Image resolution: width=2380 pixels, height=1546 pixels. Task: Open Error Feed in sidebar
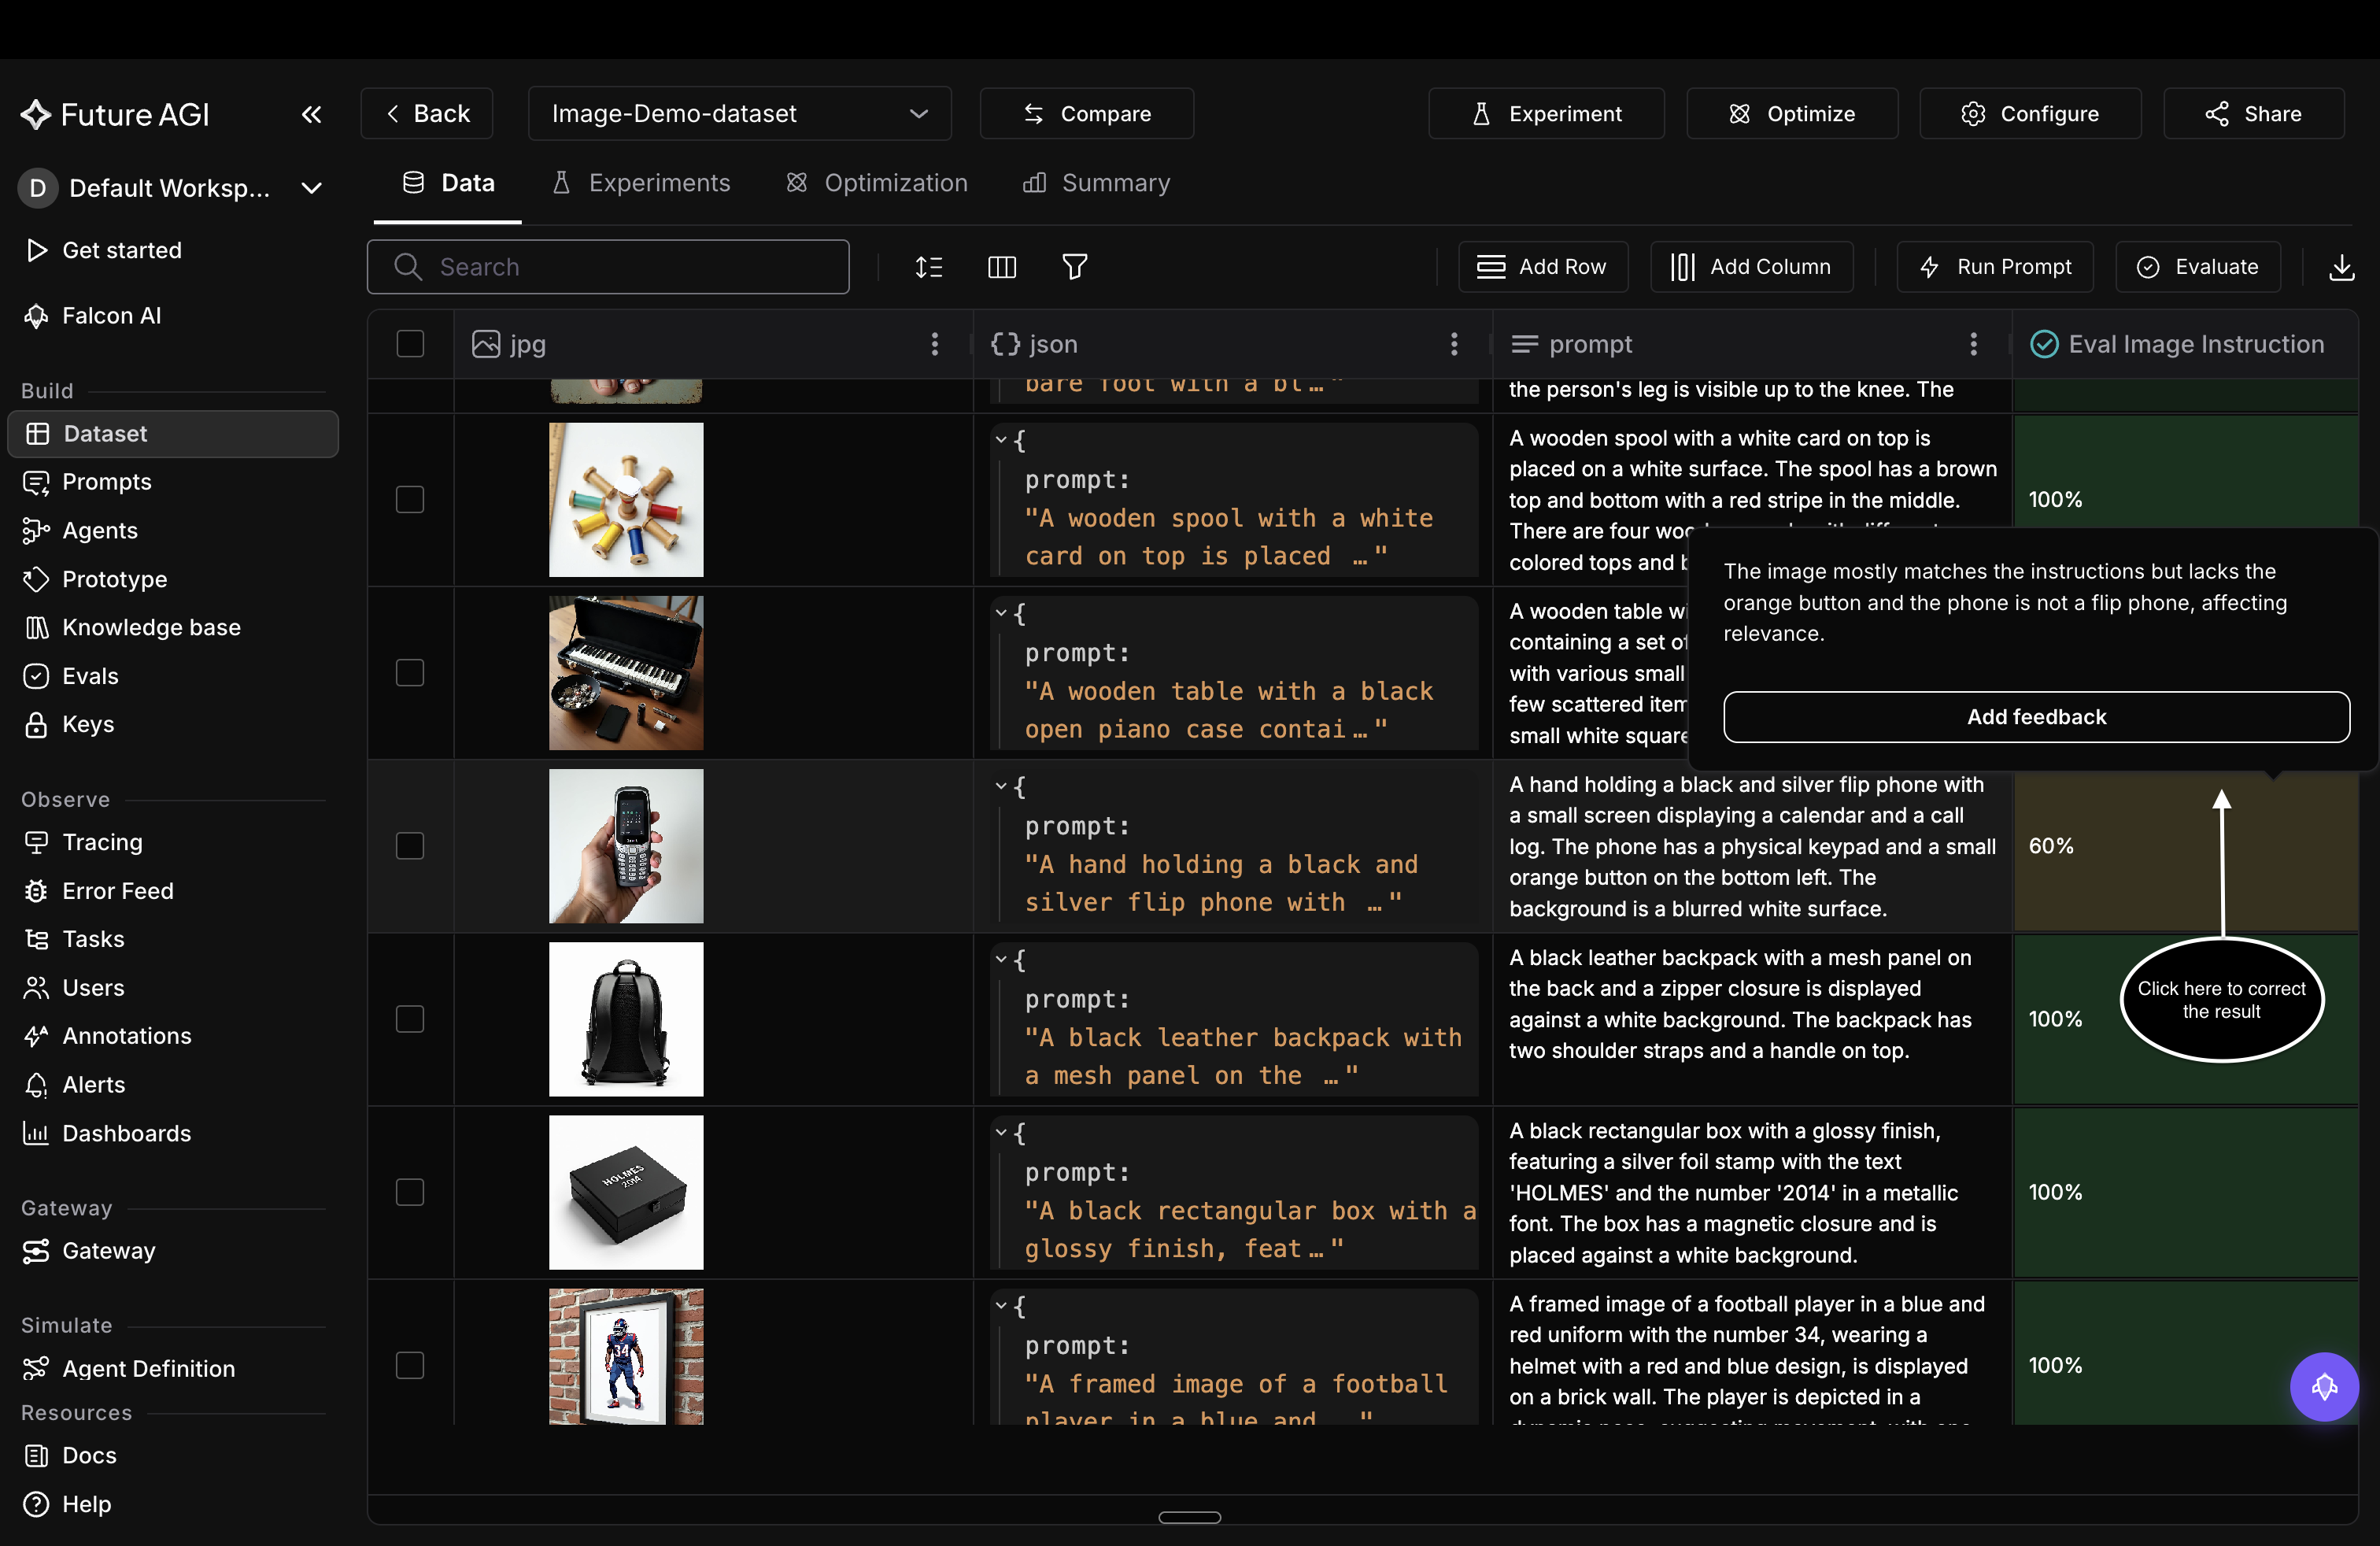[172, 891]
